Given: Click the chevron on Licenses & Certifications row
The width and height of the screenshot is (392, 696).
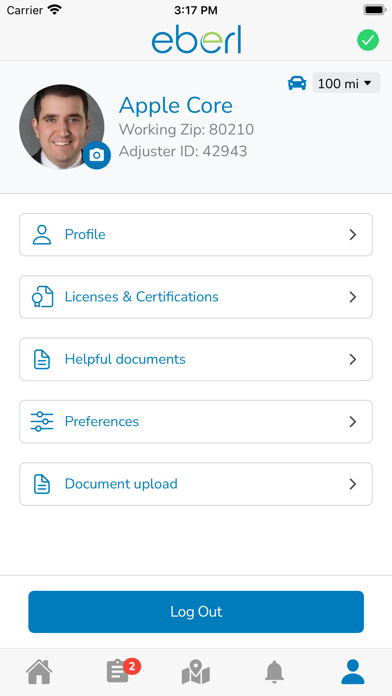Looking at the screenshot, I should (x=353, y=297).
